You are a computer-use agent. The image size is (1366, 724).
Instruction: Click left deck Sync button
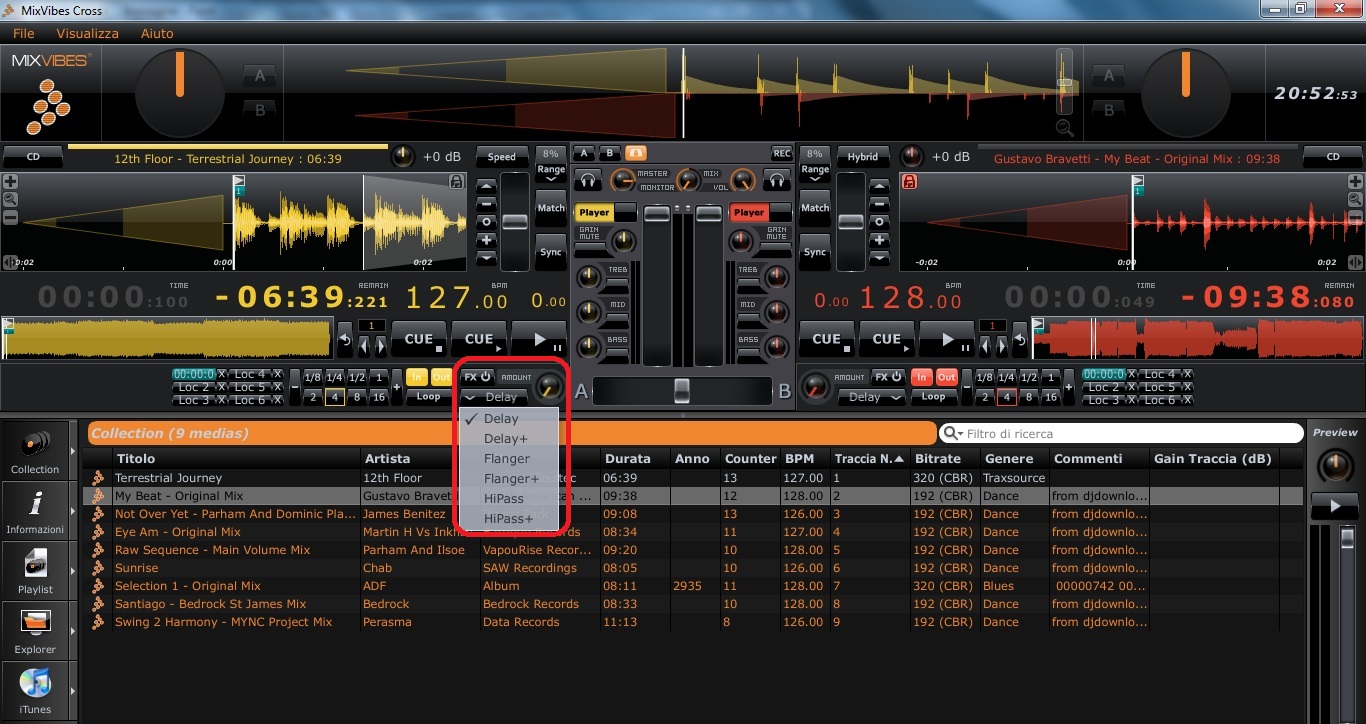(551, 252)
